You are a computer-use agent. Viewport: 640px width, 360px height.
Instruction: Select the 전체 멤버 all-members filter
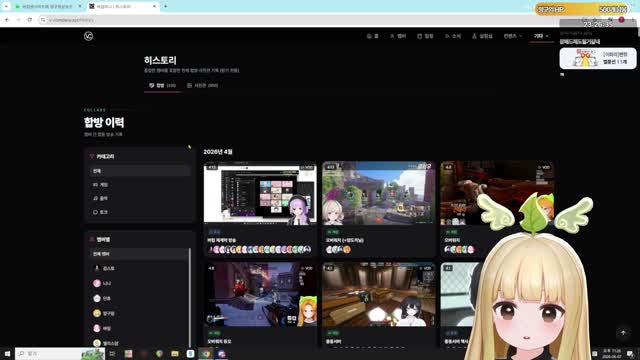138,253
